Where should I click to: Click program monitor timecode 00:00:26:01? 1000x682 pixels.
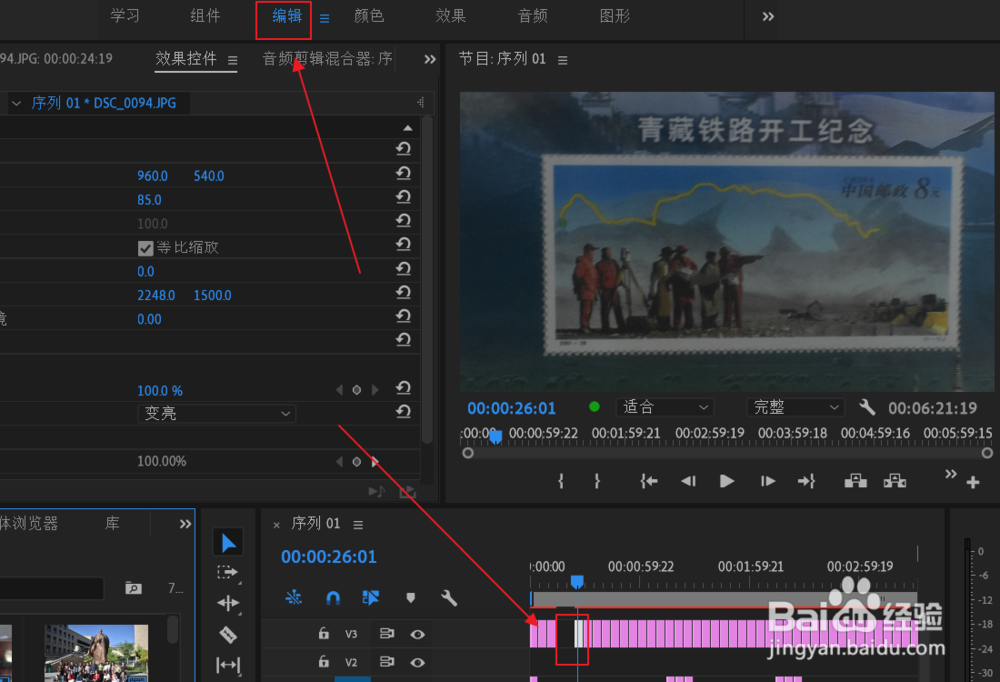(x=511, y=408)
